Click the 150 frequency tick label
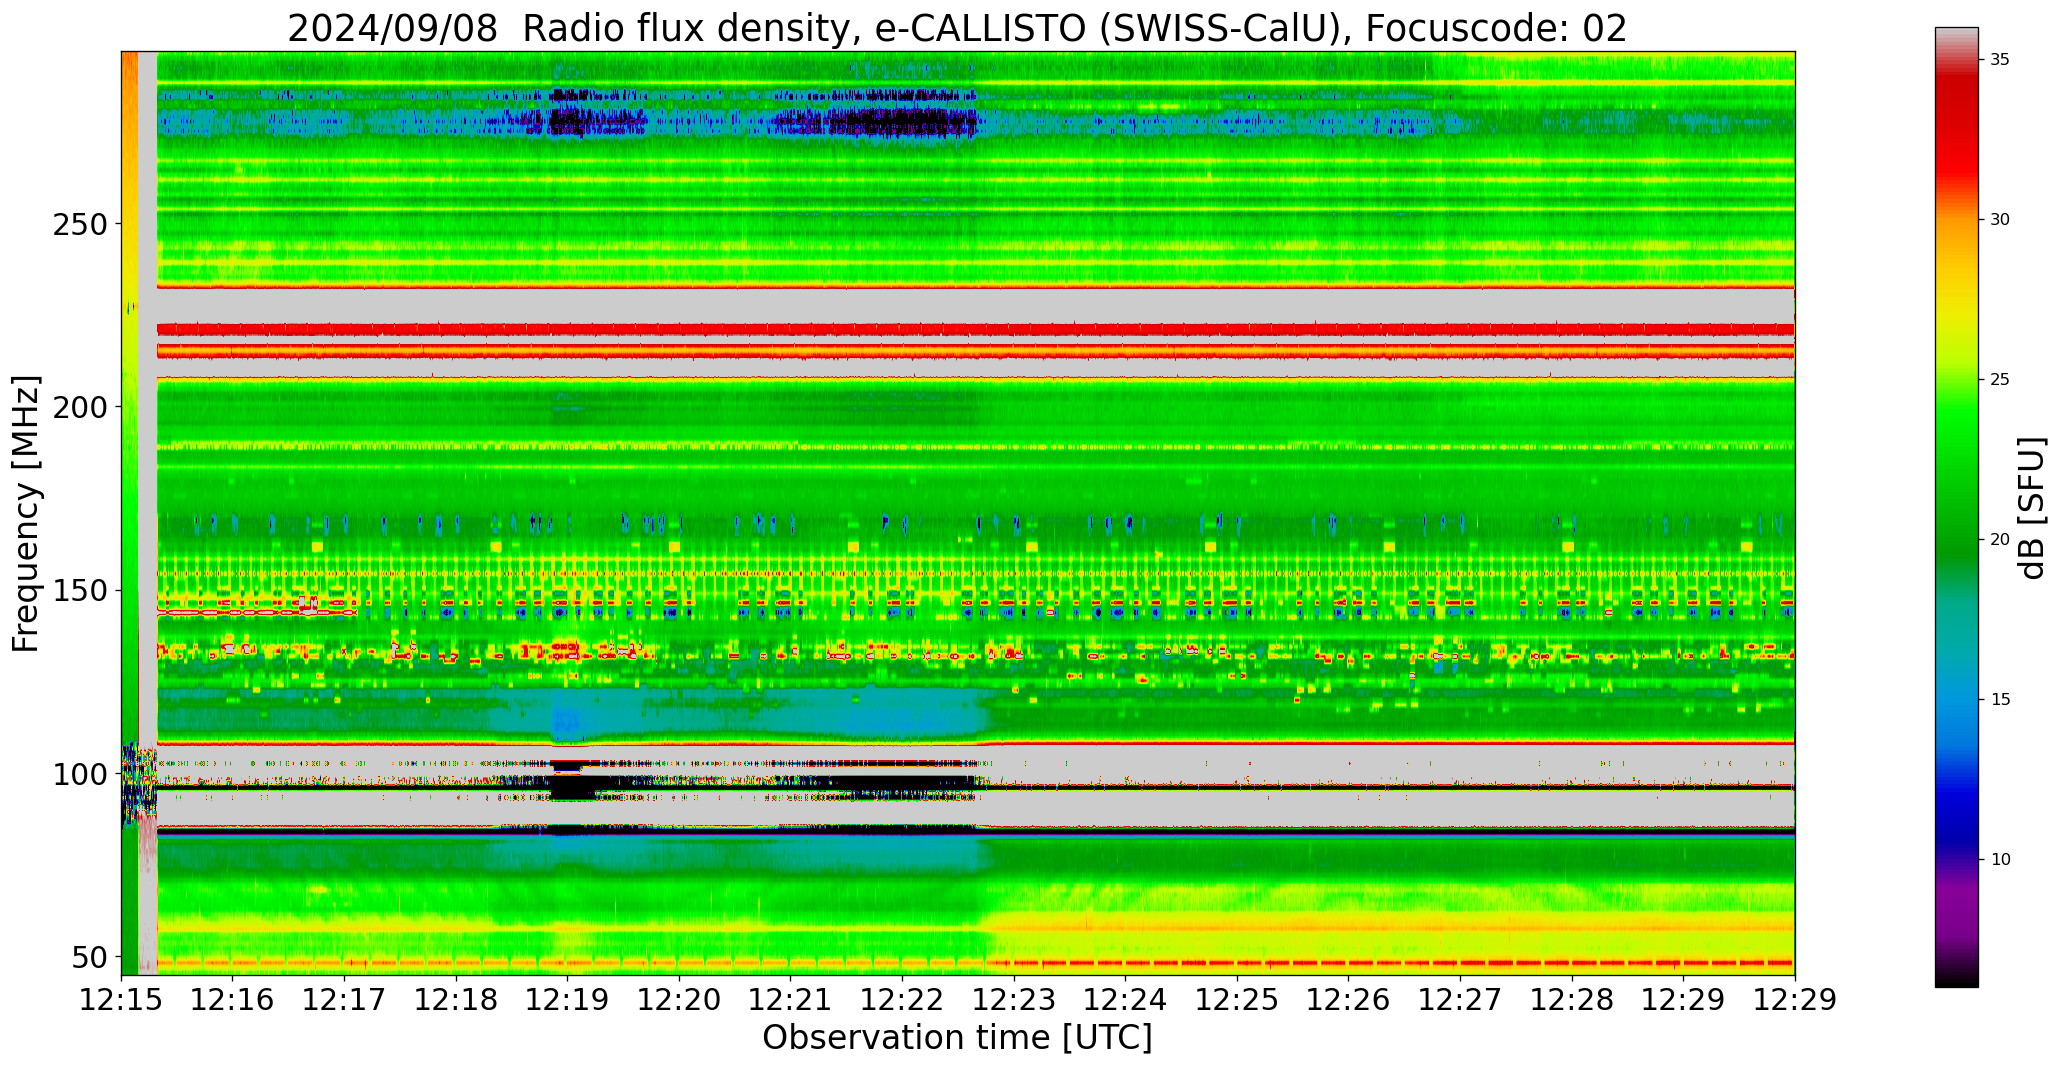Viewport: 2062px width, 1067px height. [x=78, y=591]
